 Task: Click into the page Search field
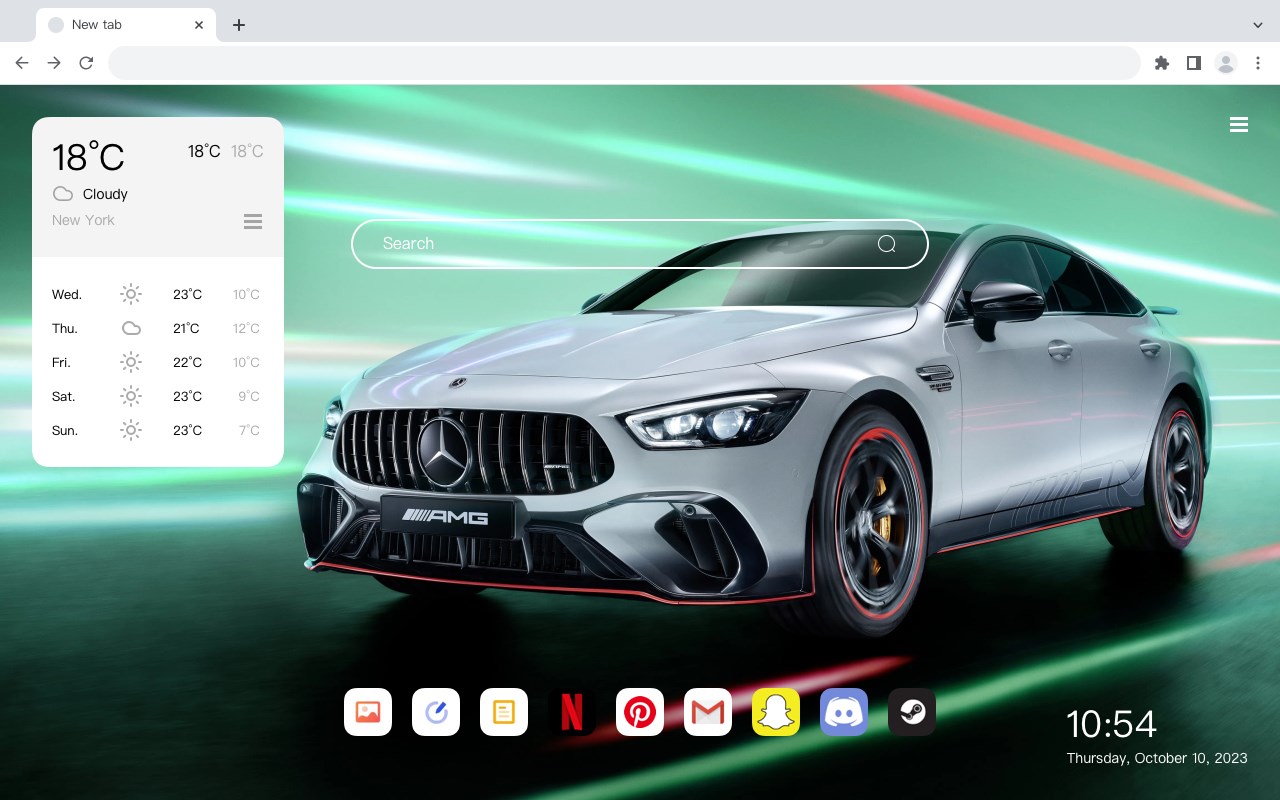[x=640, y=244]
